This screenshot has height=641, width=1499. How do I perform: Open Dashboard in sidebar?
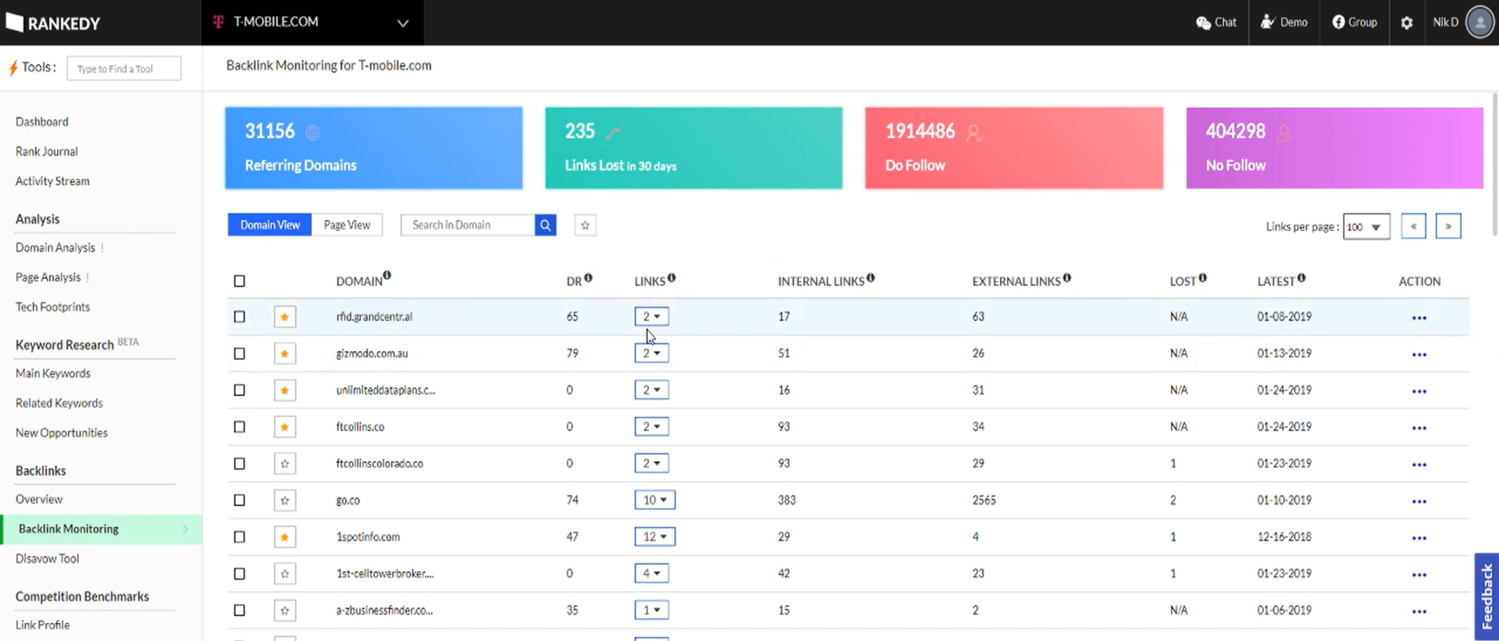coord(42,122)
